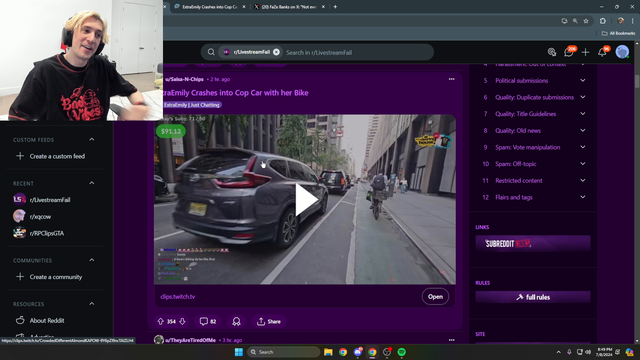This screenshot has width=640, height=360.
Task: Downvote the ExtraEmily crash post
Action: point(182,322)
